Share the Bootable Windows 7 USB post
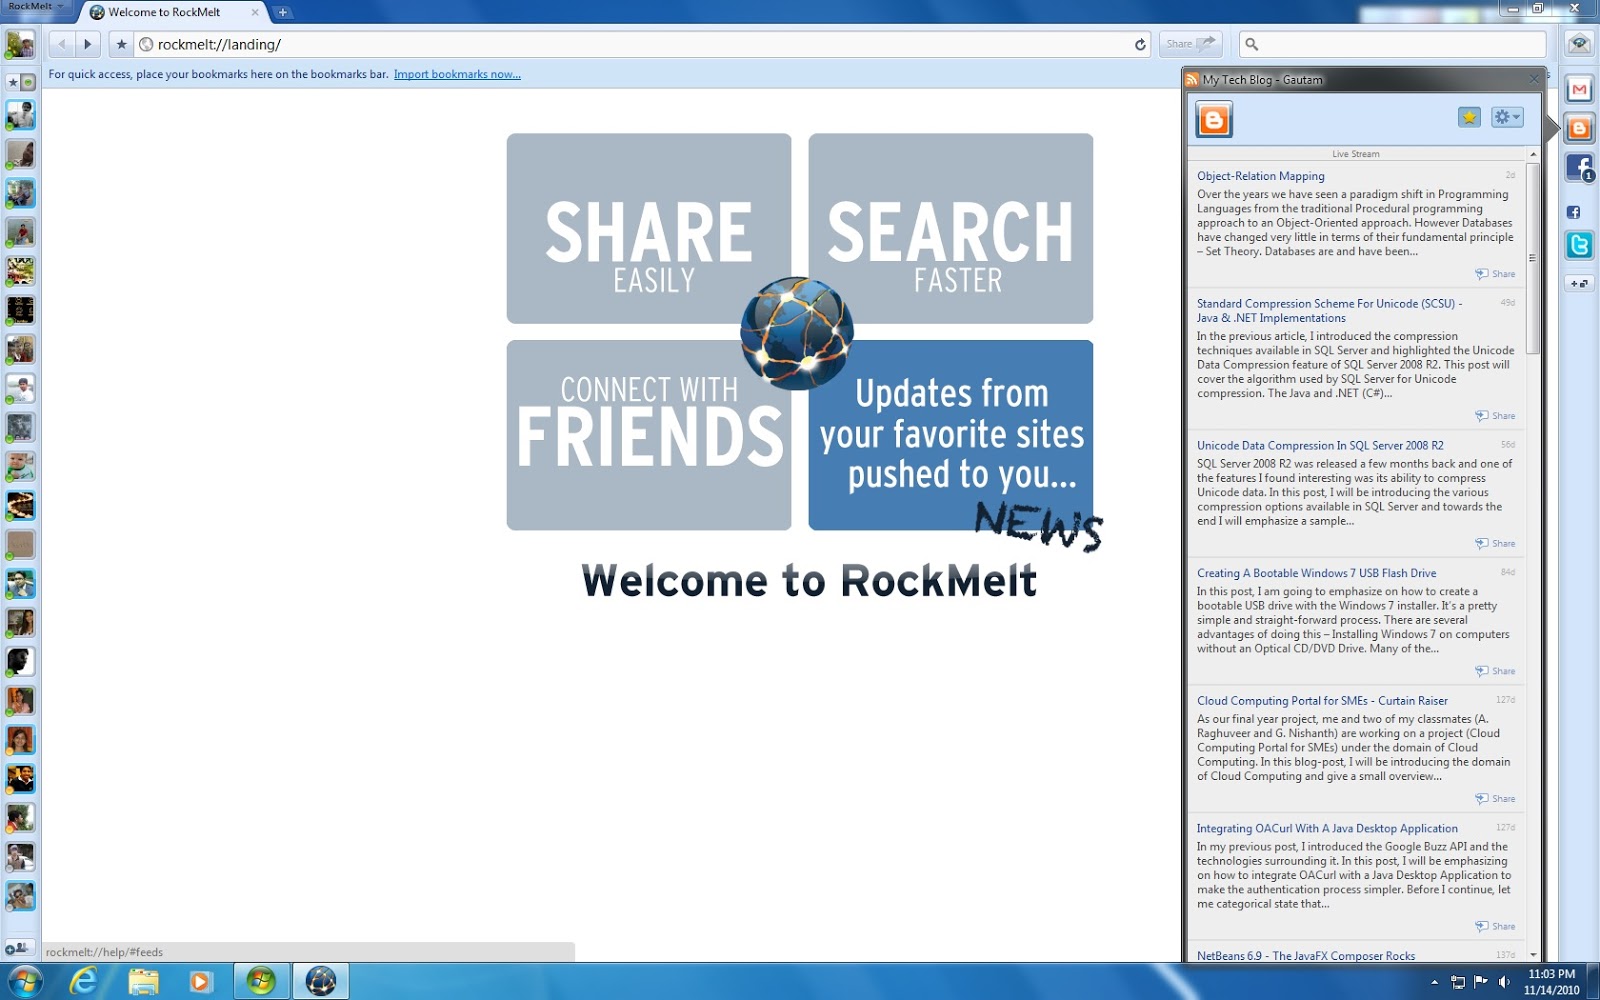This screenshot has height=1000, width=1600. 1495,671
